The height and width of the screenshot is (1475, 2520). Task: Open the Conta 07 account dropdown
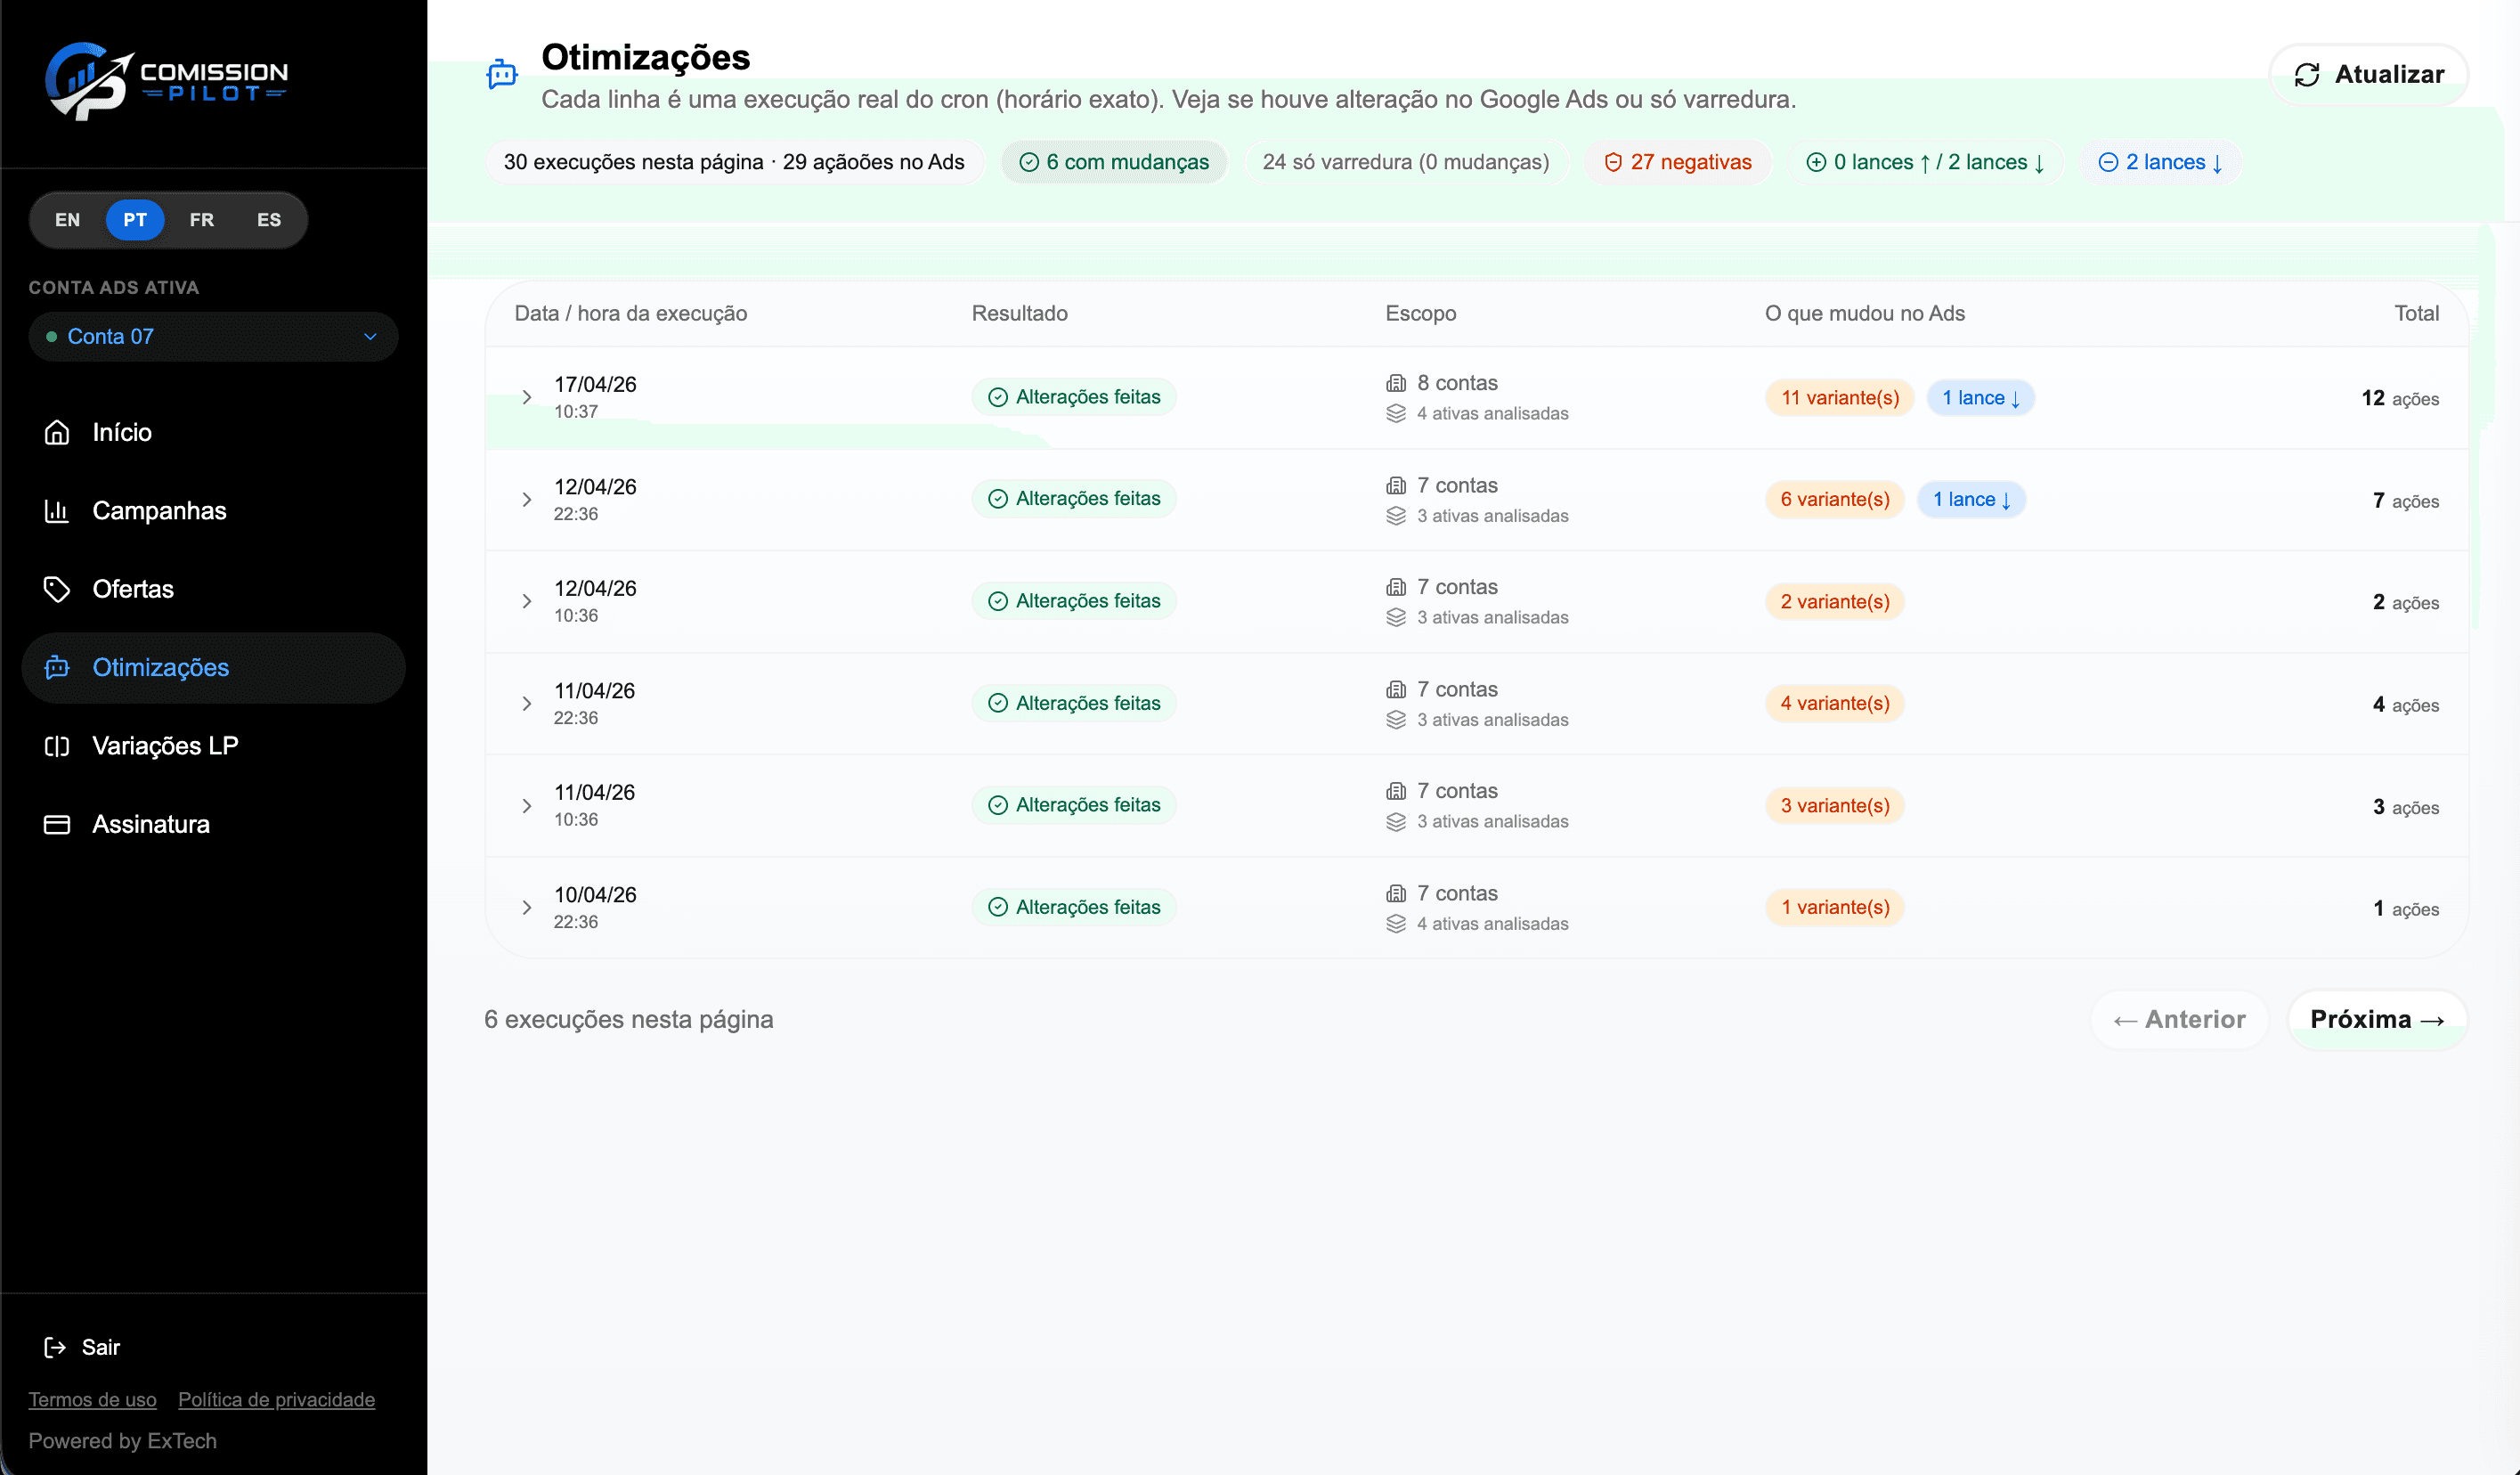[213, 336]
